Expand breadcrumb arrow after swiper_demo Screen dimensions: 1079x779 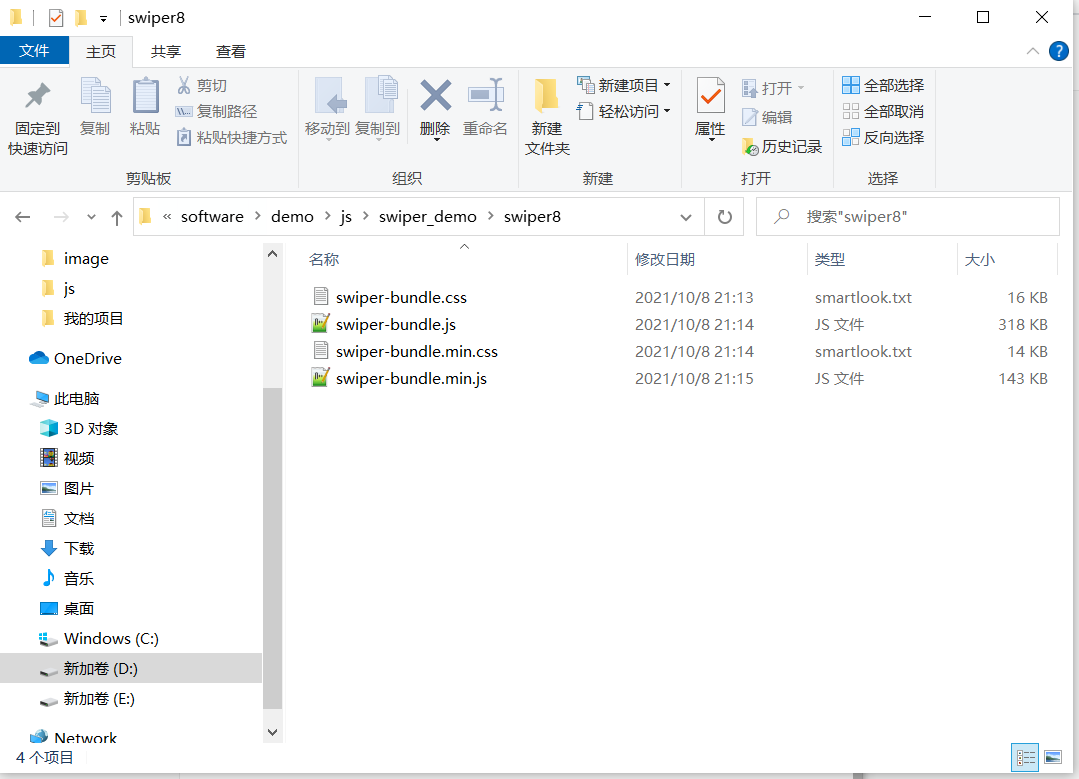coord(491,216)
